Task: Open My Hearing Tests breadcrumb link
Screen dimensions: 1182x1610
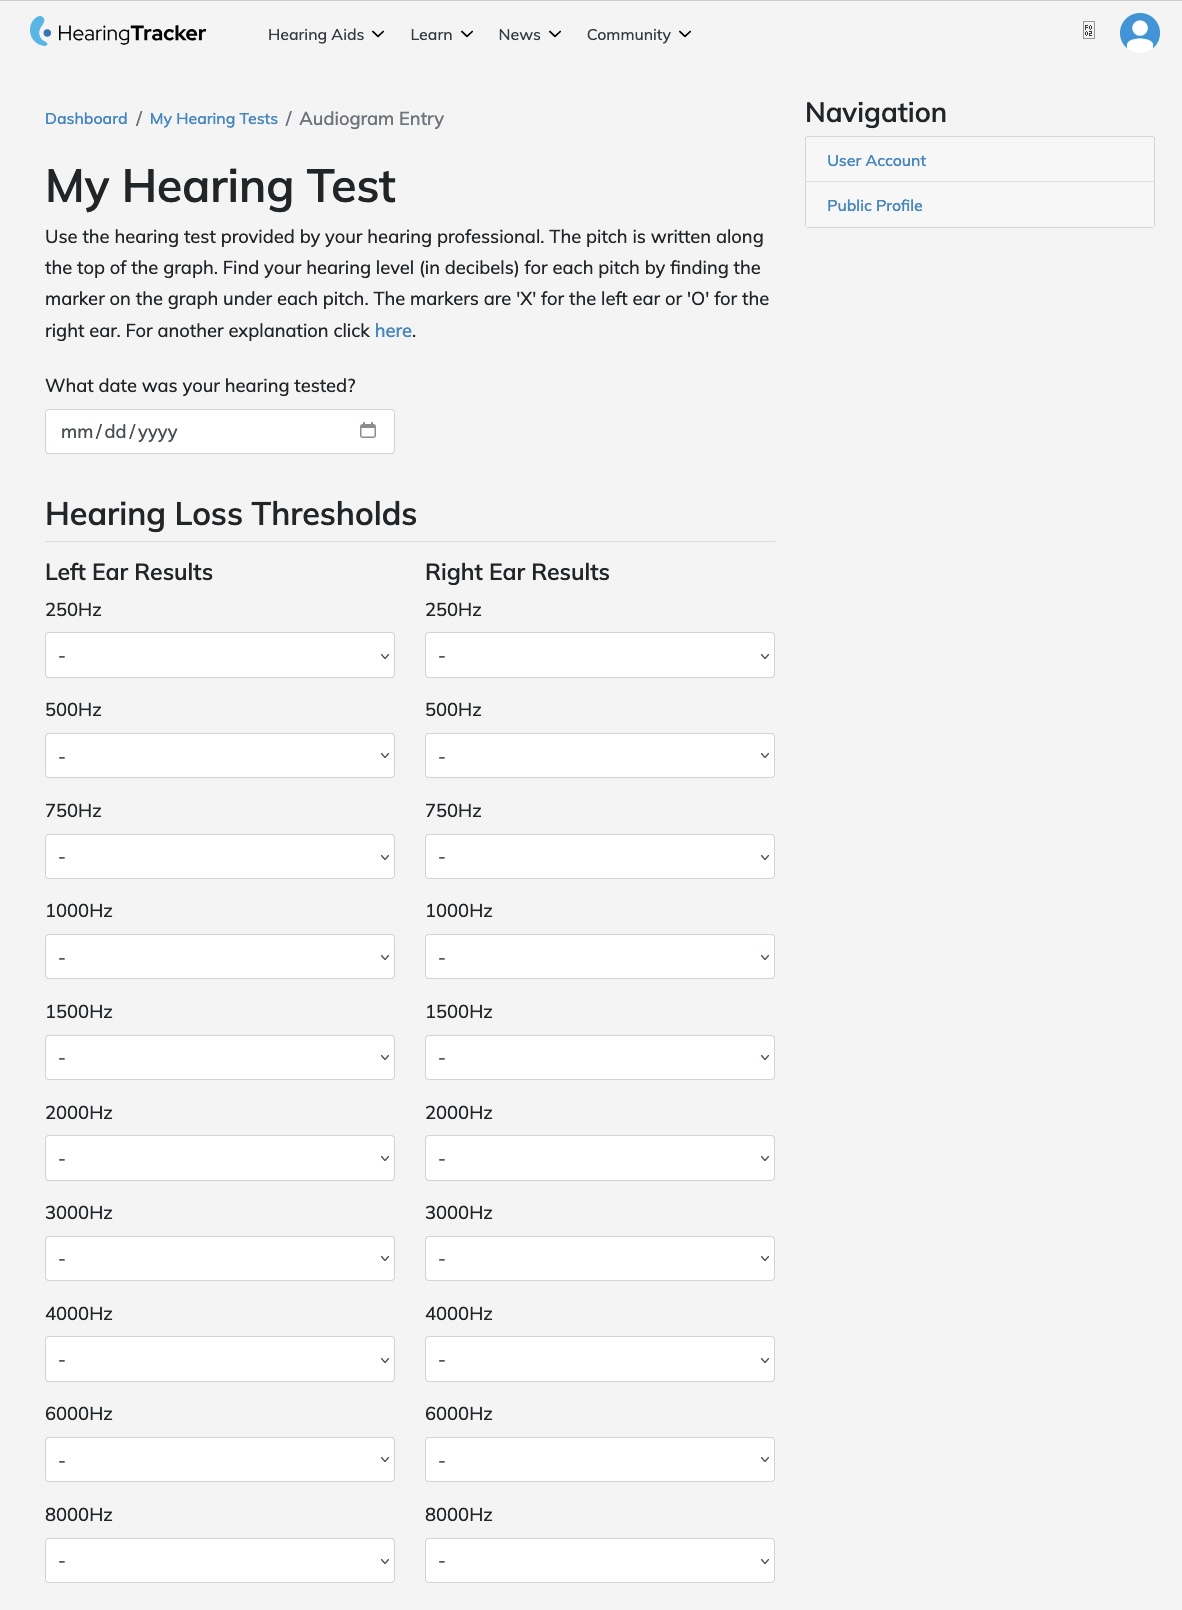Action: [214, 118]
